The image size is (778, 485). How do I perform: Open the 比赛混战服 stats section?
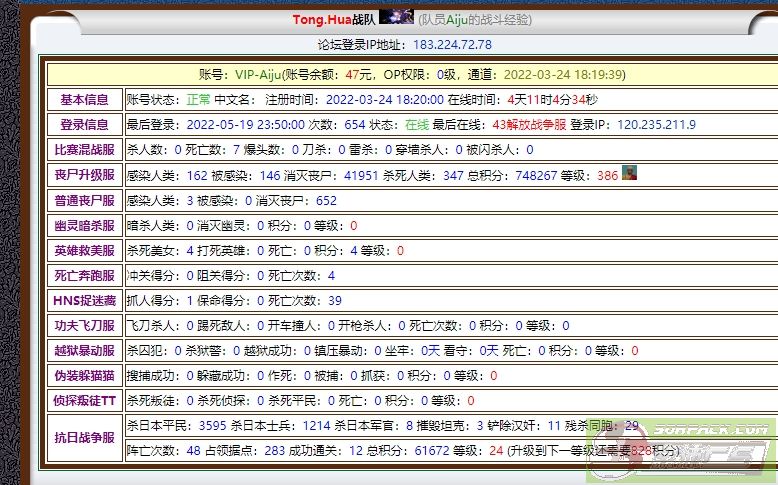tap(84, 150)
